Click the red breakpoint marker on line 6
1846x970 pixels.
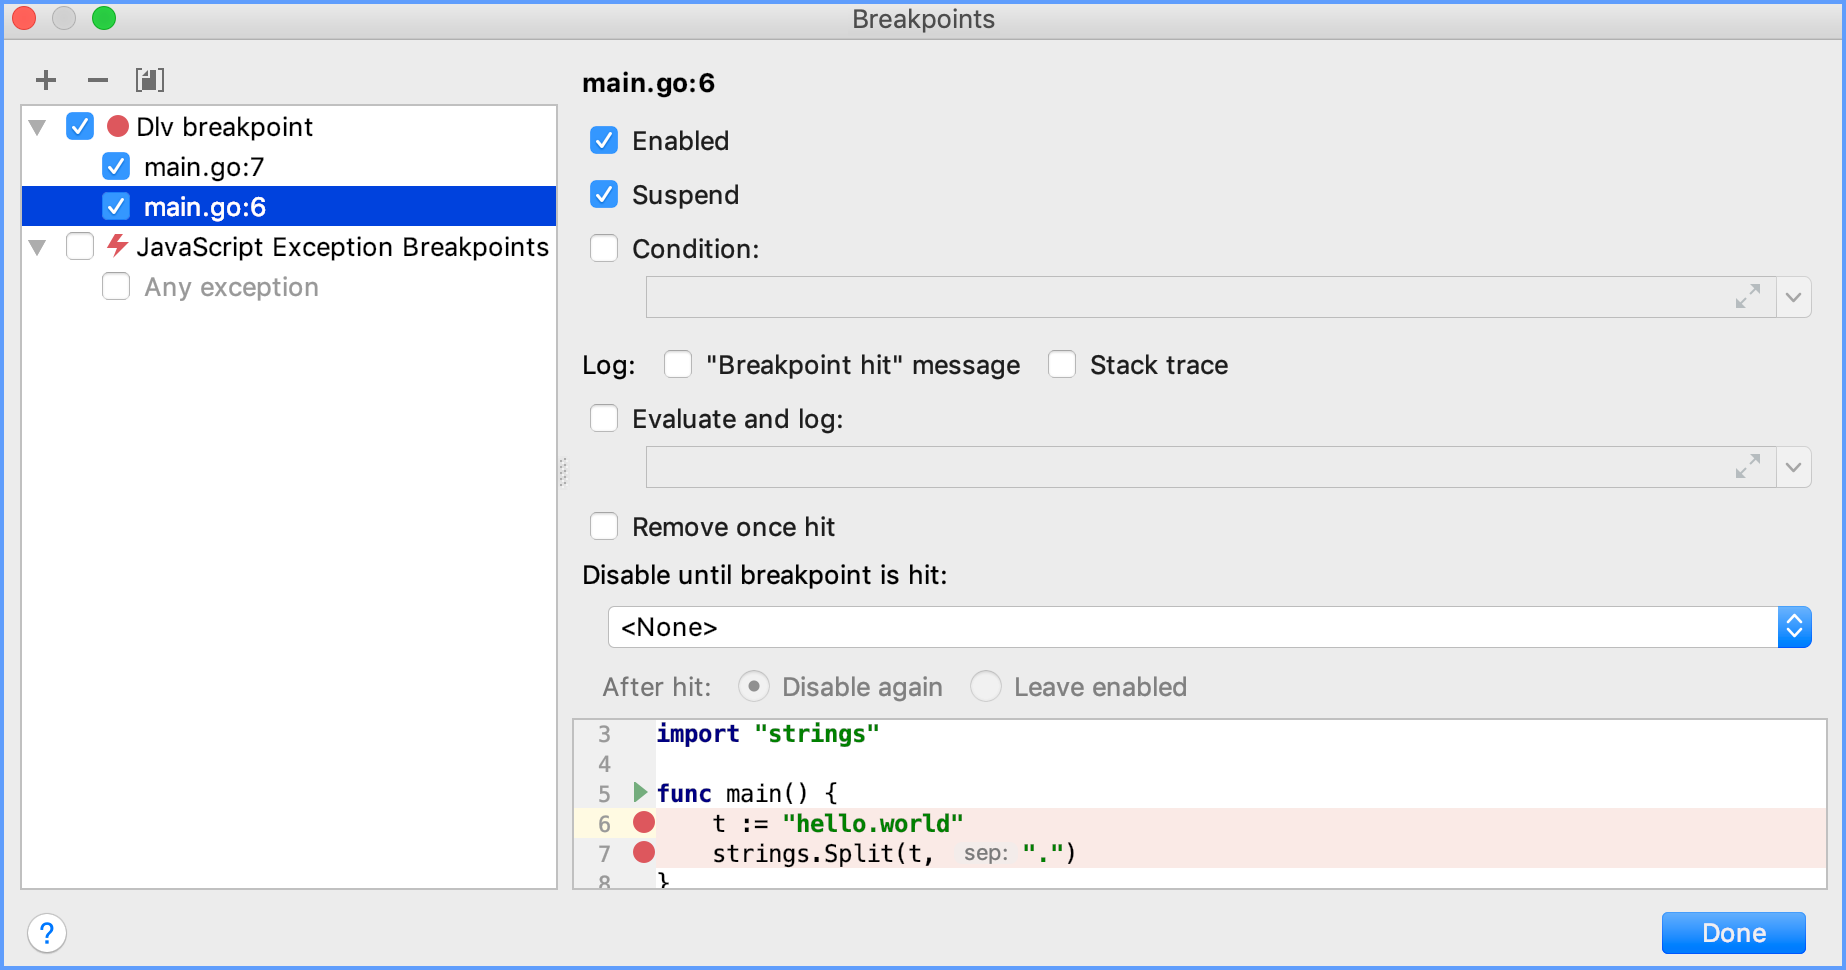644,823
